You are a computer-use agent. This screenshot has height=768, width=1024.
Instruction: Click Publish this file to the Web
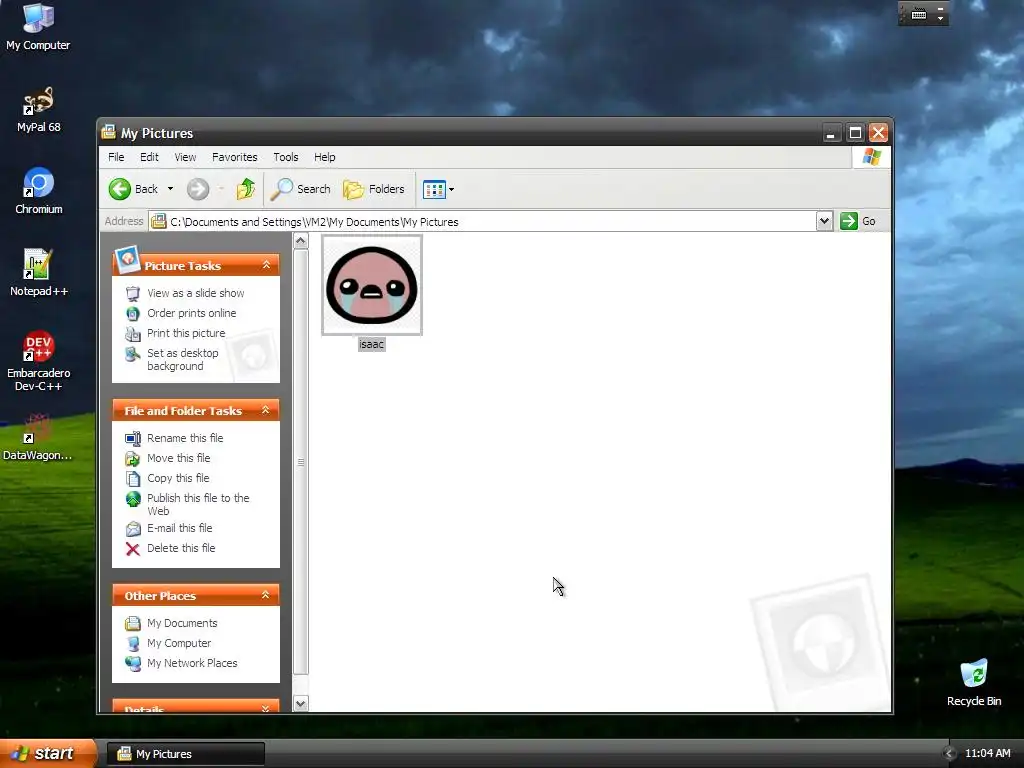pos(198,504)
